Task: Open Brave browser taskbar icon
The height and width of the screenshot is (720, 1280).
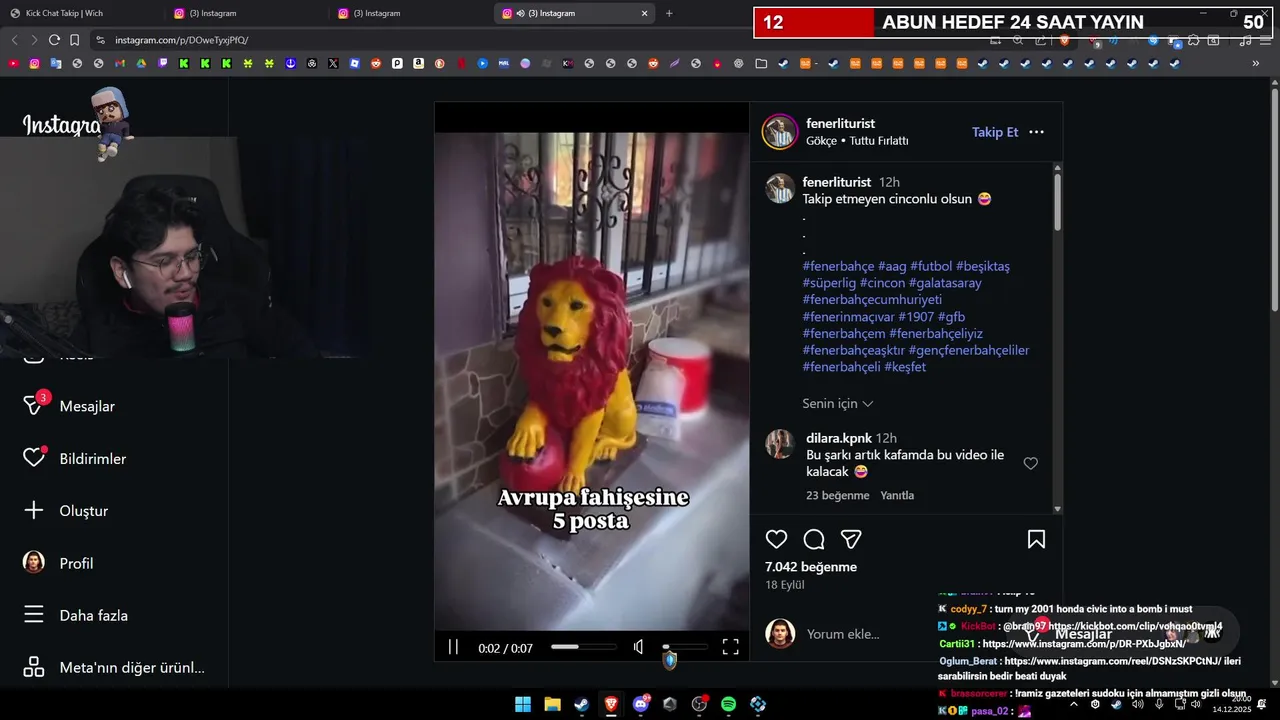Action: click(x=611, y=704)
